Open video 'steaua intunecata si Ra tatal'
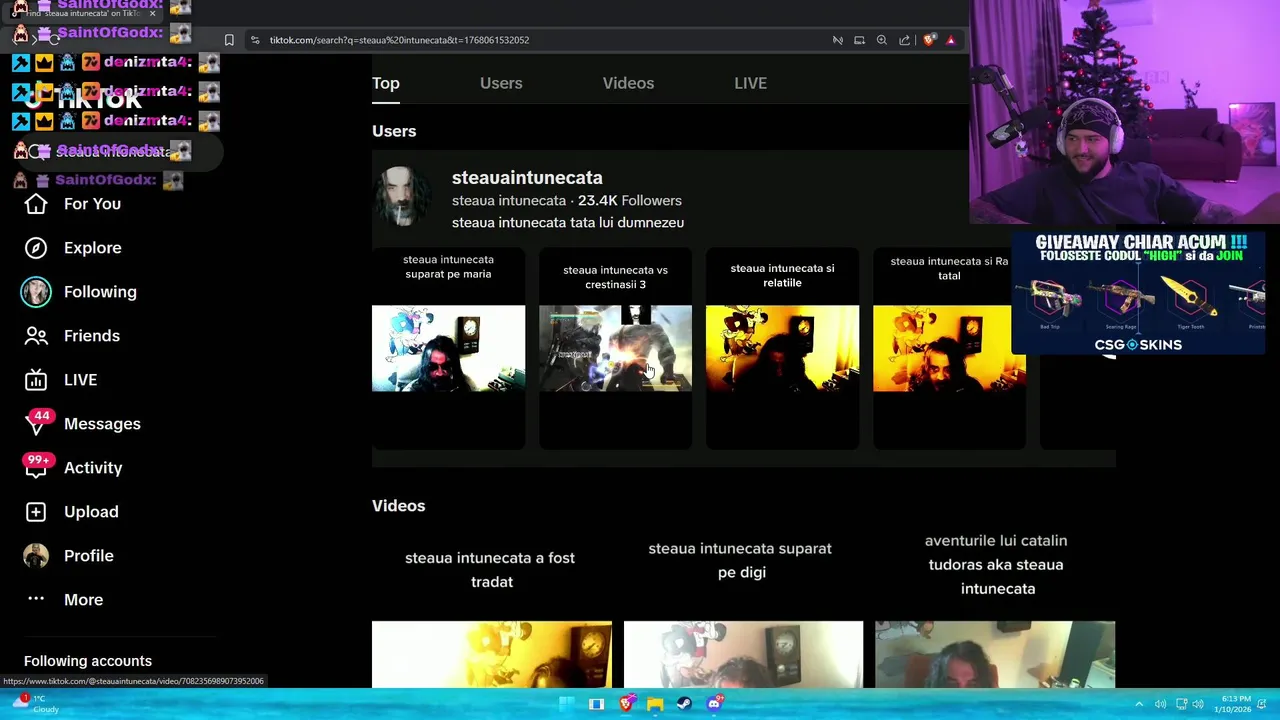The image size is (1280, 720). (949, 348)
